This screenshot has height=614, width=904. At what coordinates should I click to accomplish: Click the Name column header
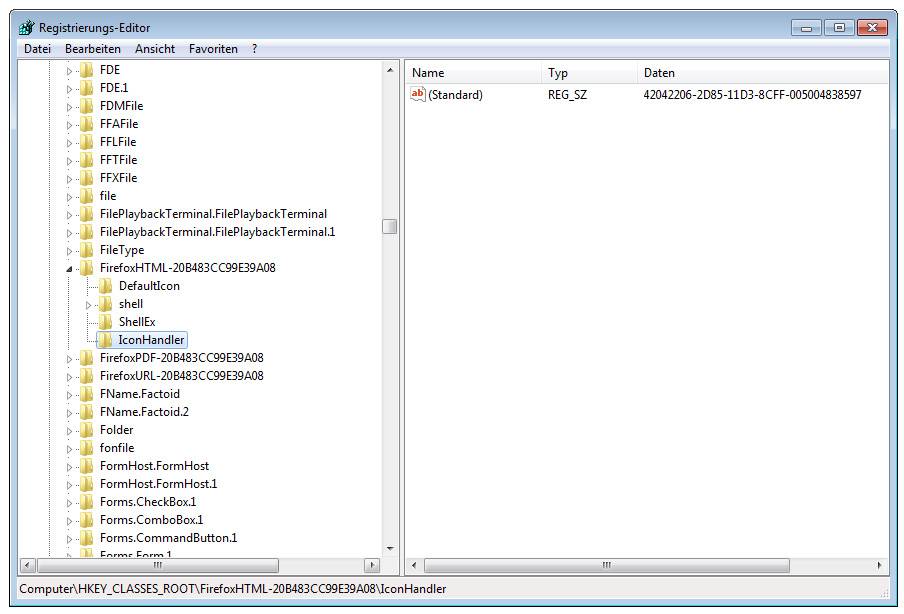[428, 73]
